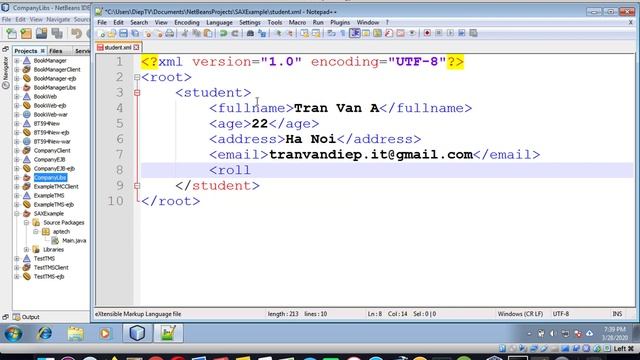
Task: Open the Settings menu
Action: pos(250,22)
